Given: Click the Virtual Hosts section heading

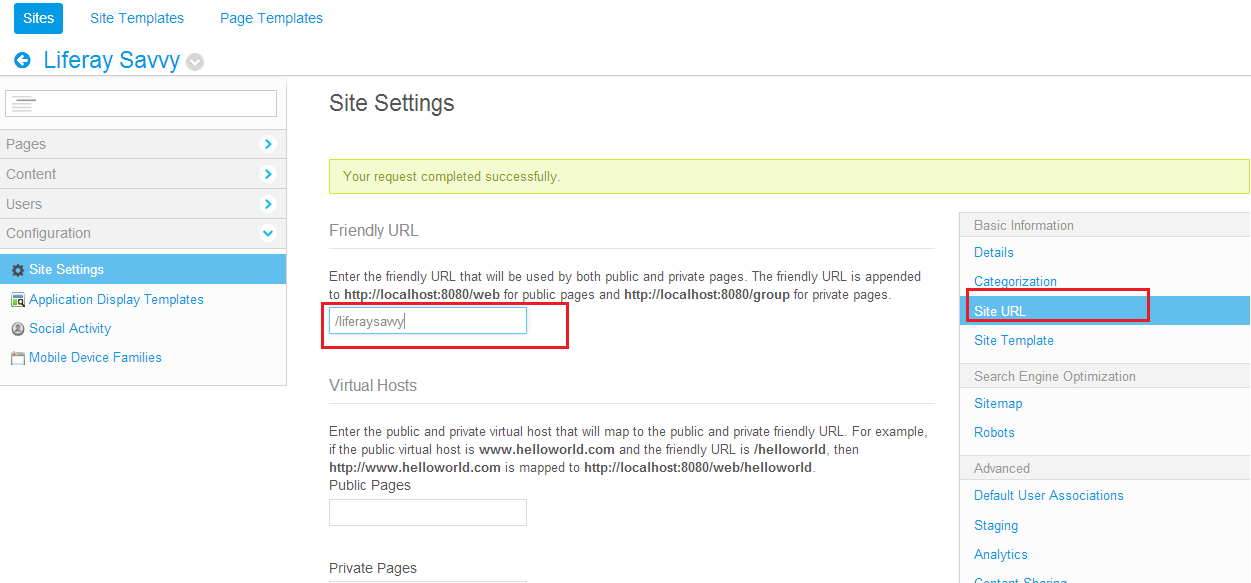Looking at the screenshot, I should click(x=373, y=385).
